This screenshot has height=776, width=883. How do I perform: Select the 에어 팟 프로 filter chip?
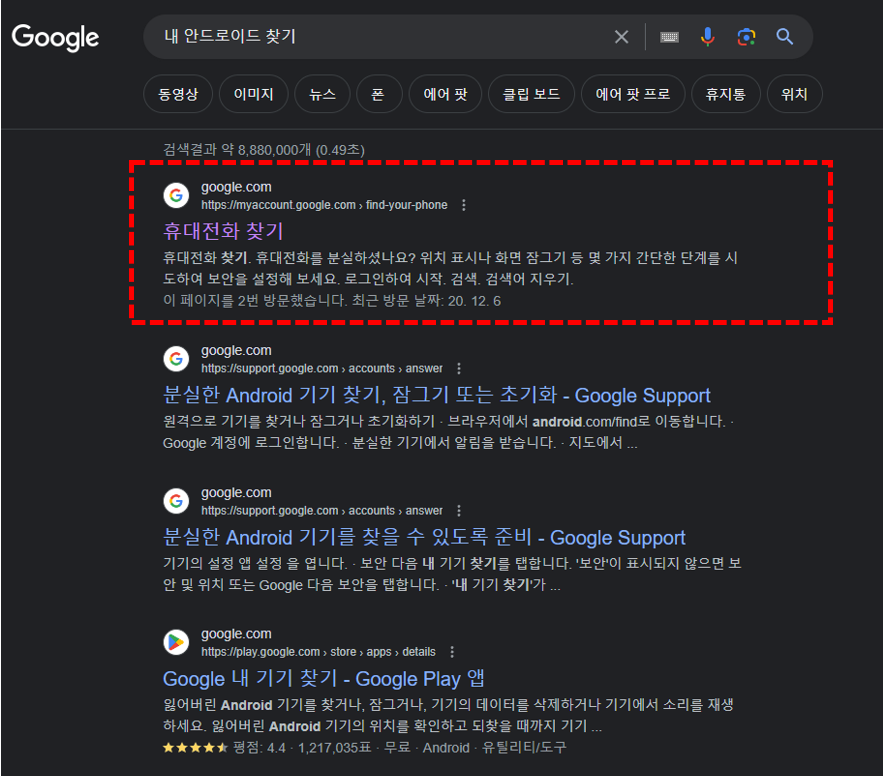tap(633, 94)
